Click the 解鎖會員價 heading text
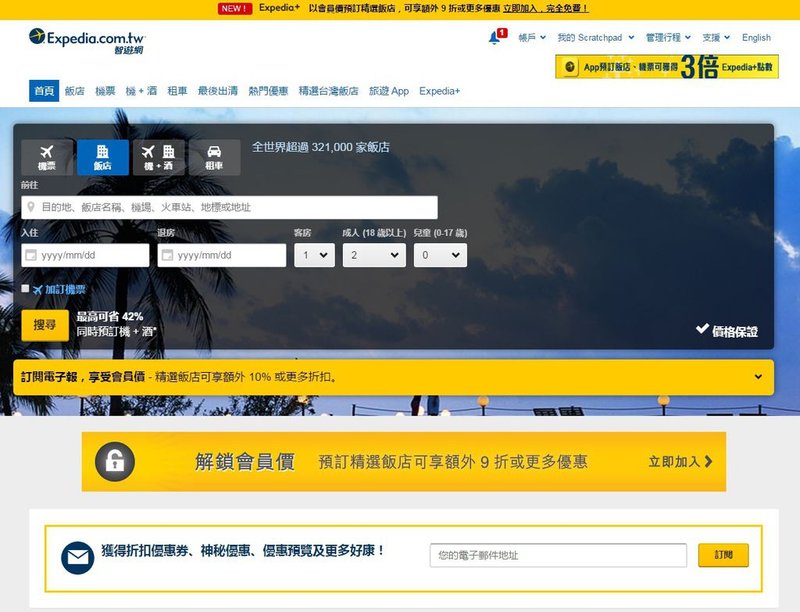Viewport: 800px width, 612px height. (244, 462)
